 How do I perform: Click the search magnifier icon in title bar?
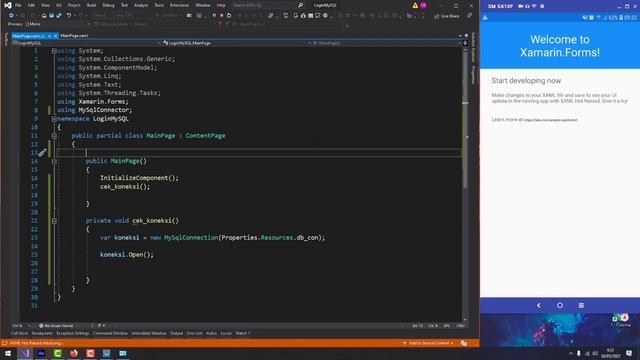coord(301,5)
